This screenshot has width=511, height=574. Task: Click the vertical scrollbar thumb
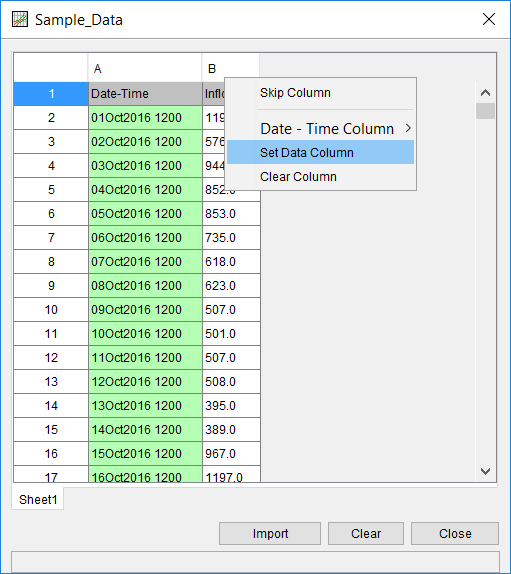click(485, 111)
